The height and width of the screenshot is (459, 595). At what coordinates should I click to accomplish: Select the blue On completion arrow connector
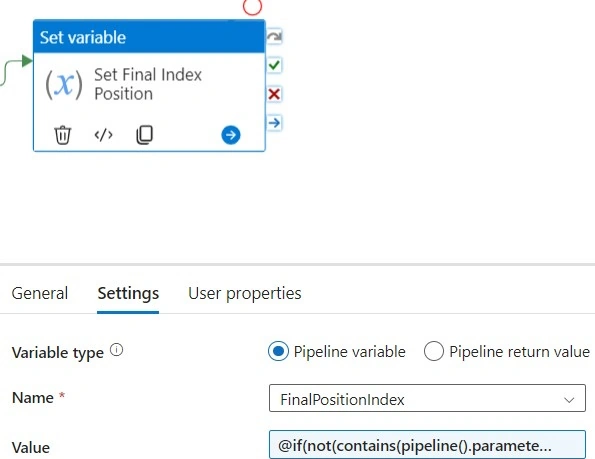click(x=274, y=123)
